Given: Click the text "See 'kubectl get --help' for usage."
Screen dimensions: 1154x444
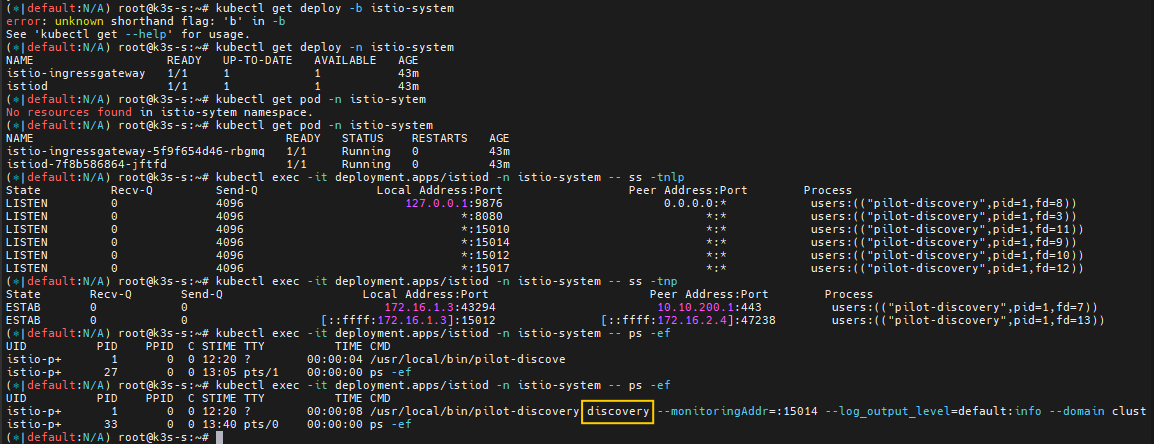Looking at the screenshot, I should (127, 34).
